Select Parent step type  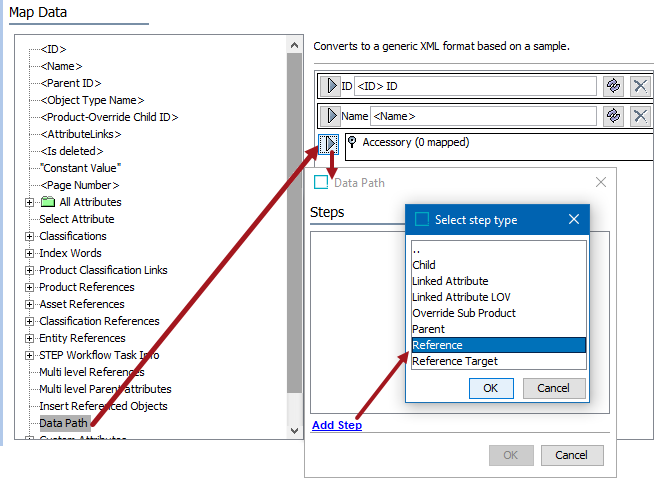498,329
